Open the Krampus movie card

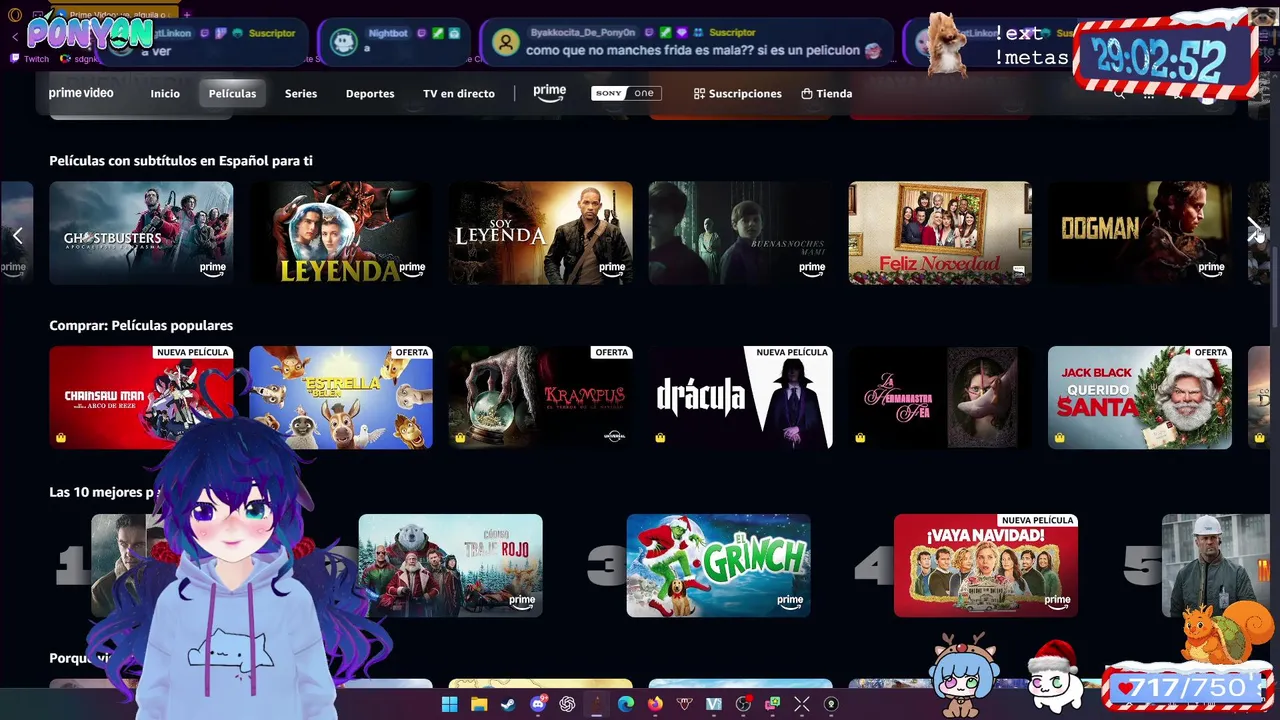point(541,397)
